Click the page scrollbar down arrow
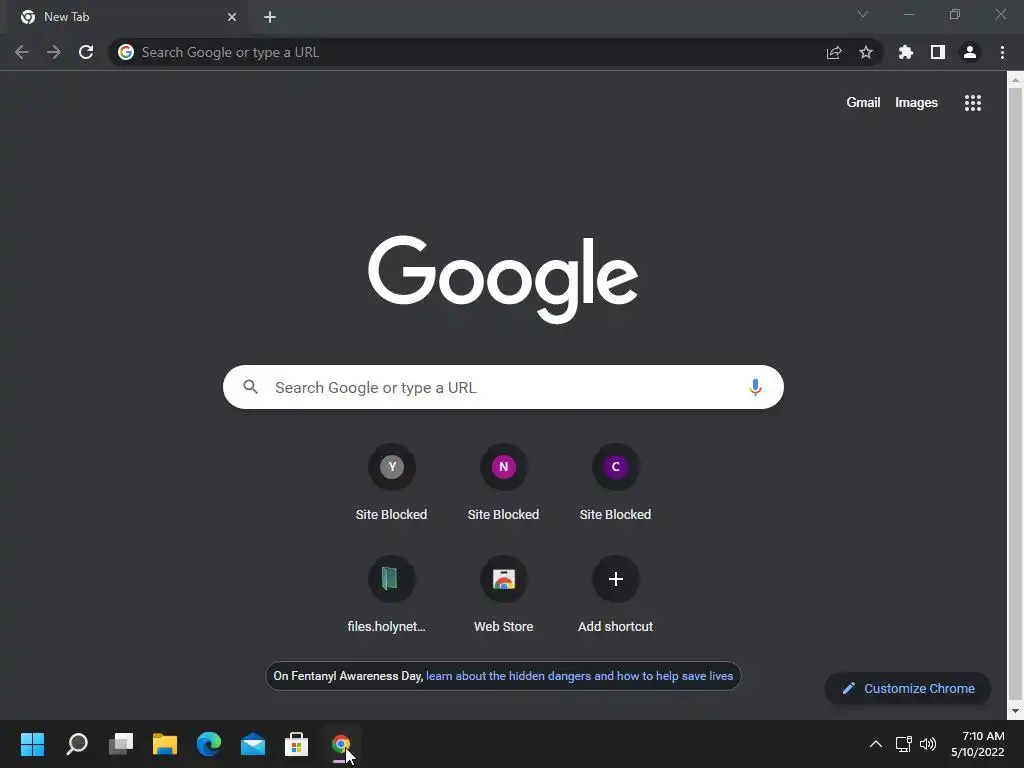1024x768 pixels. coord(1015,711)
